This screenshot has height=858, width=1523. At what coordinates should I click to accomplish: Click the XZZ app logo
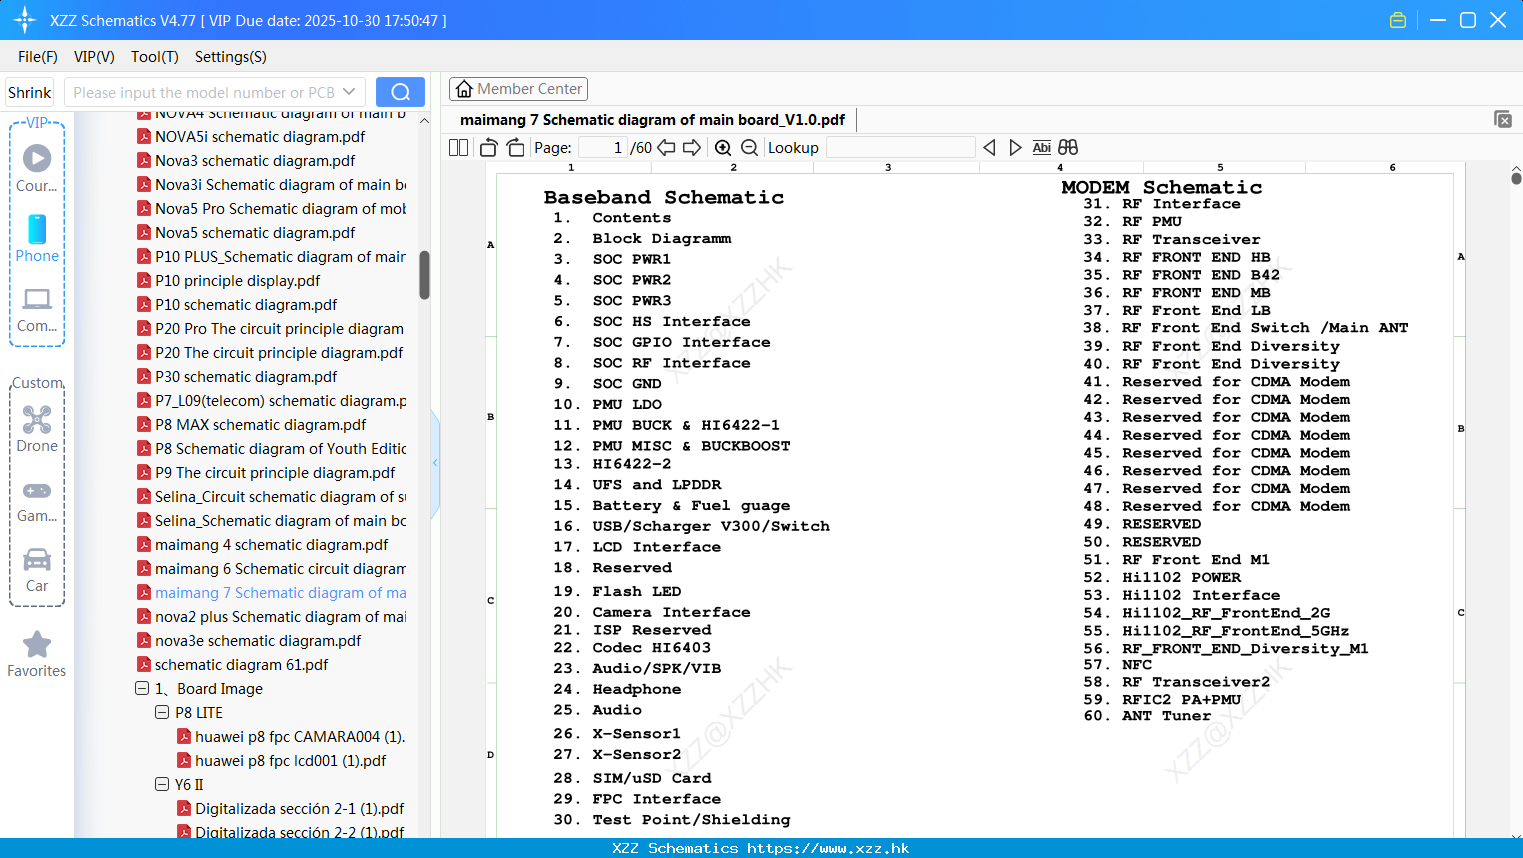click(x=24, y=20)
